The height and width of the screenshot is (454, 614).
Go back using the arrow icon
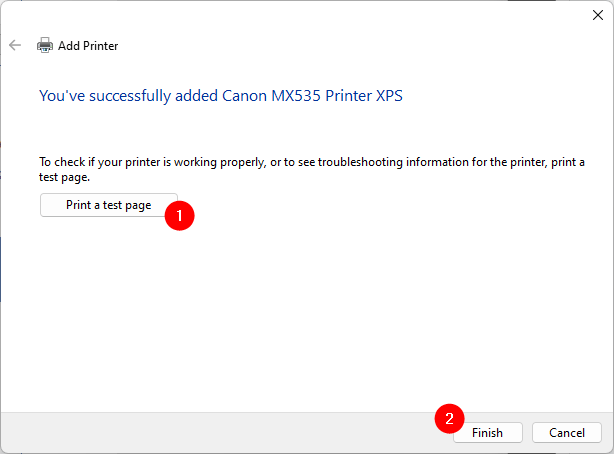pyautogui.click(x=15, y=45)
